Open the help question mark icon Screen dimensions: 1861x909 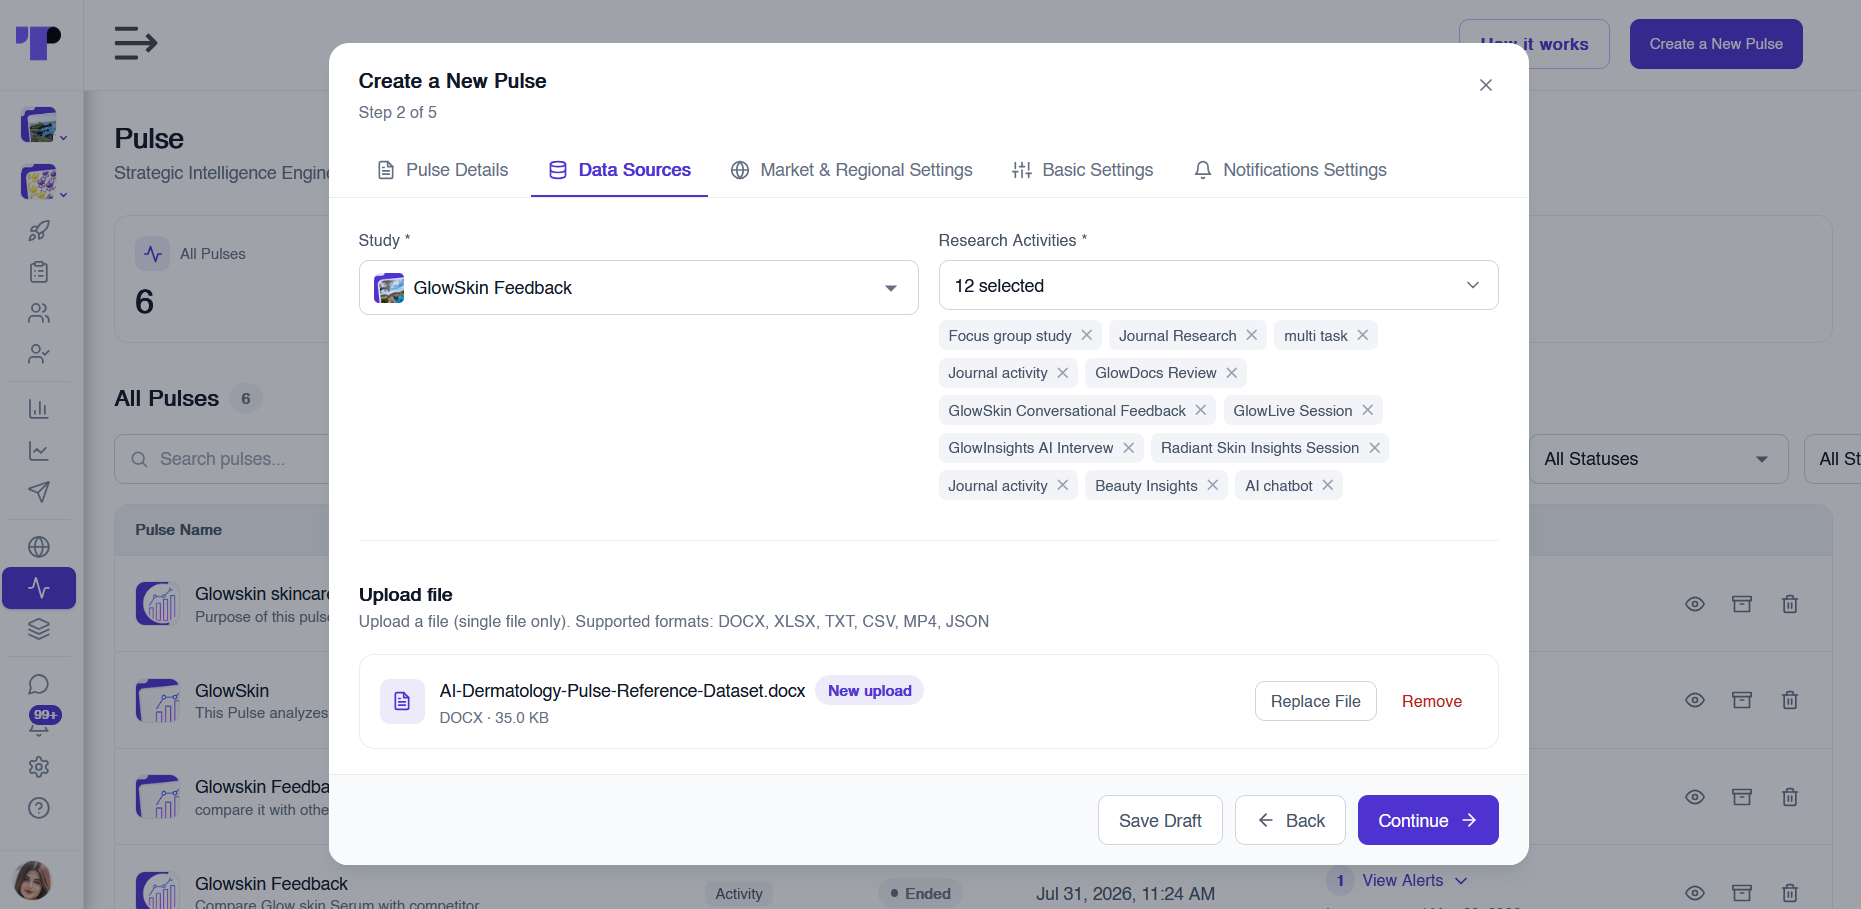[x=39, y=808]
